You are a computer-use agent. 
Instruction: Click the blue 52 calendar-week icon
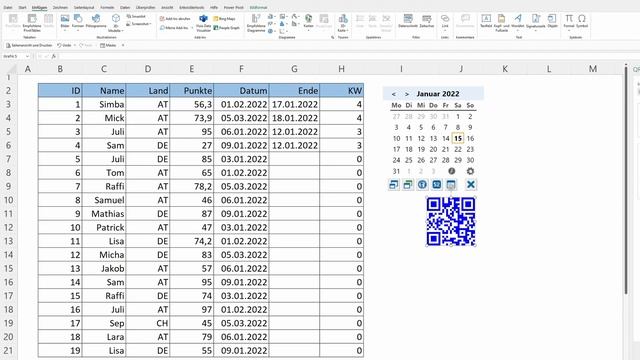[436, 184]
